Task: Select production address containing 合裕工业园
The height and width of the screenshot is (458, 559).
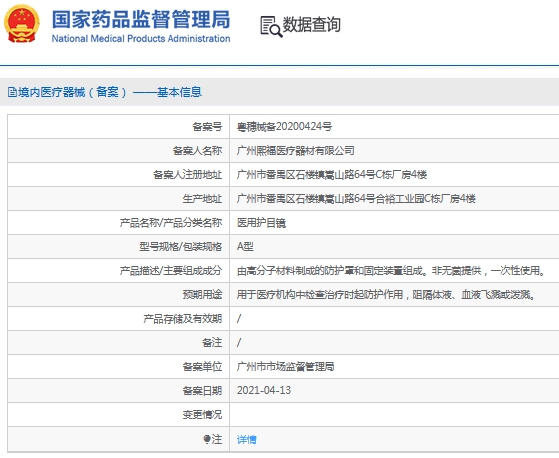Action: point(356,198)
